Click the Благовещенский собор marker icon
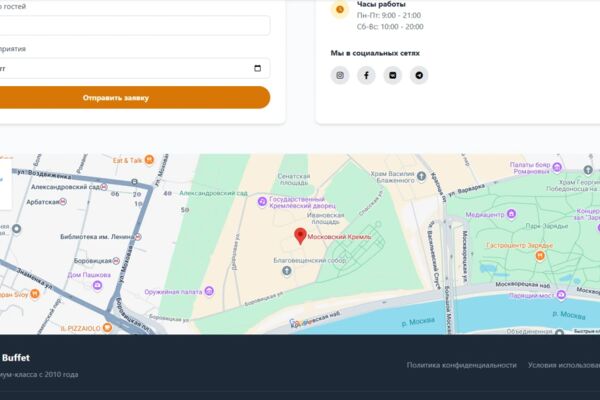 pyautogui.click(x=287, y=271)
